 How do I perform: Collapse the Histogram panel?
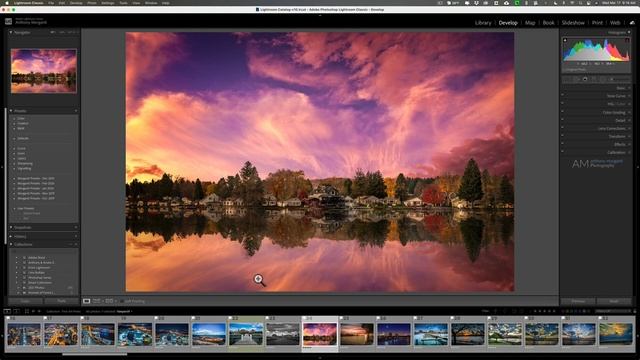click(x=629, y=32)
